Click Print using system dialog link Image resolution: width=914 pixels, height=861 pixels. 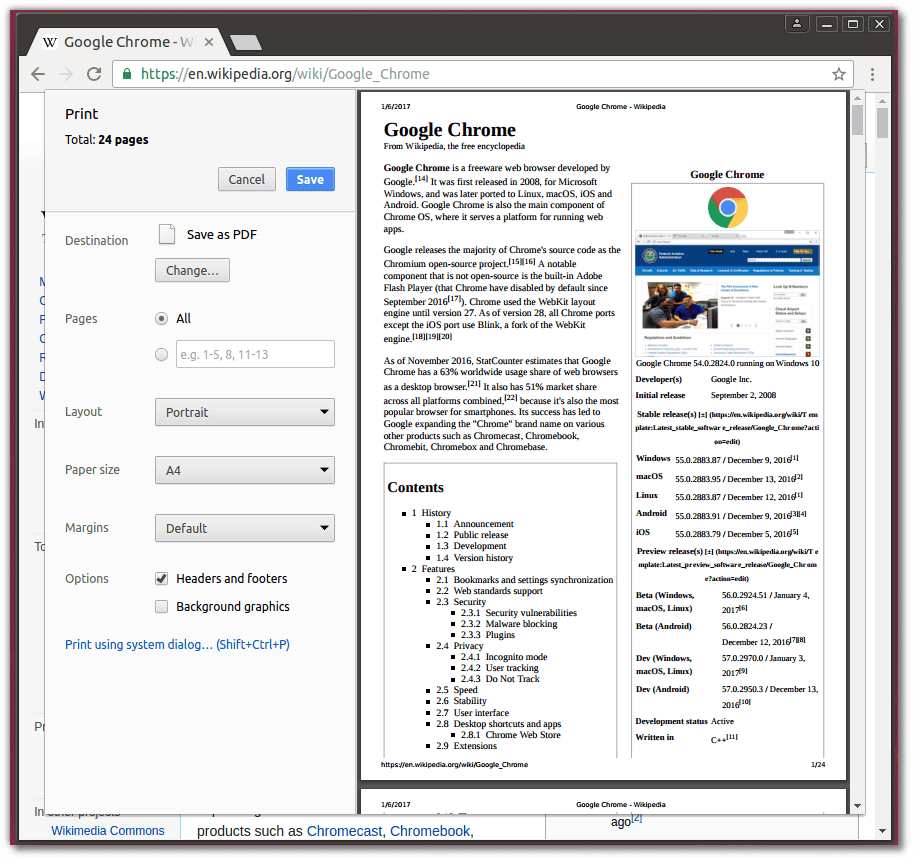click(x=177, y=645)
